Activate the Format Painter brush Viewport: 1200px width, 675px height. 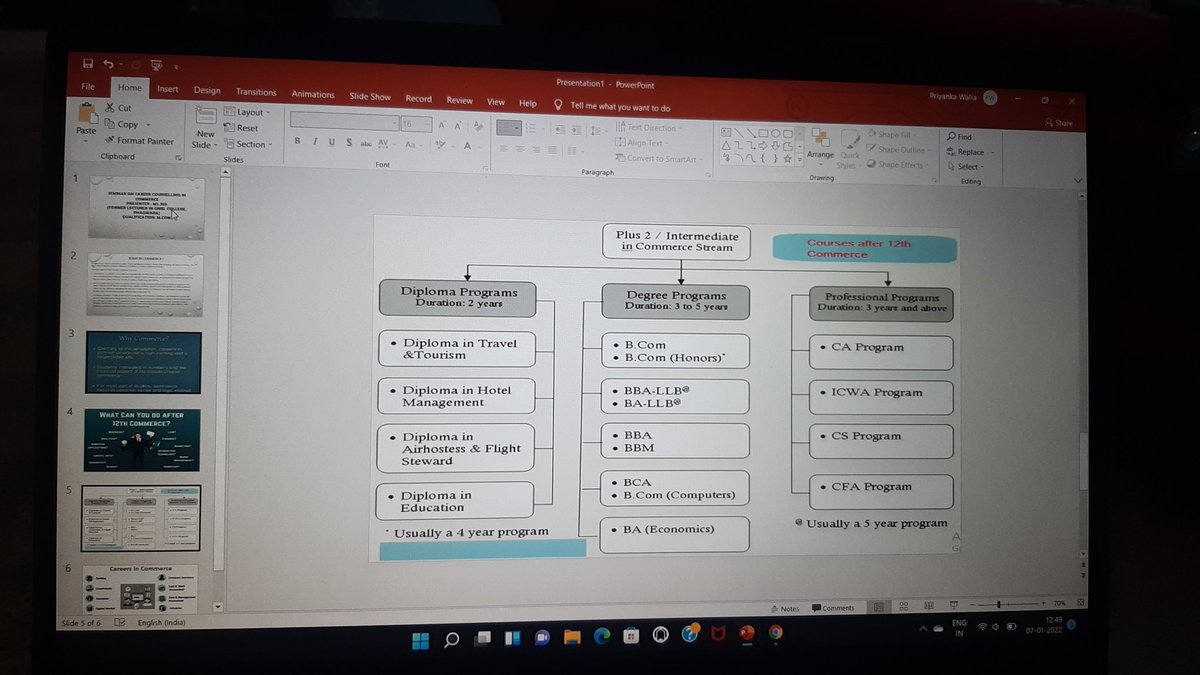(111, 141)
